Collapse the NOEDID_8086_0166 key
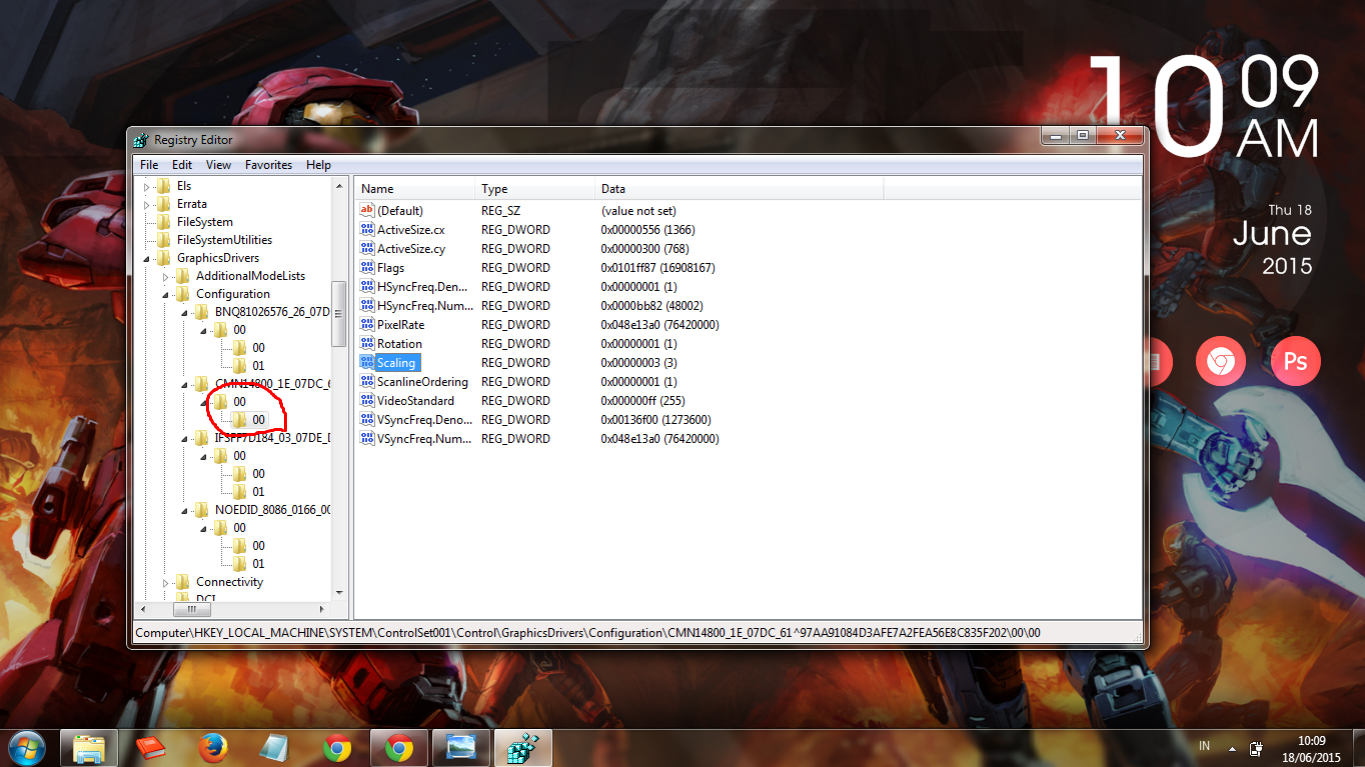The height and width of the screenshot is (767, 1365). tap(185, 511)
